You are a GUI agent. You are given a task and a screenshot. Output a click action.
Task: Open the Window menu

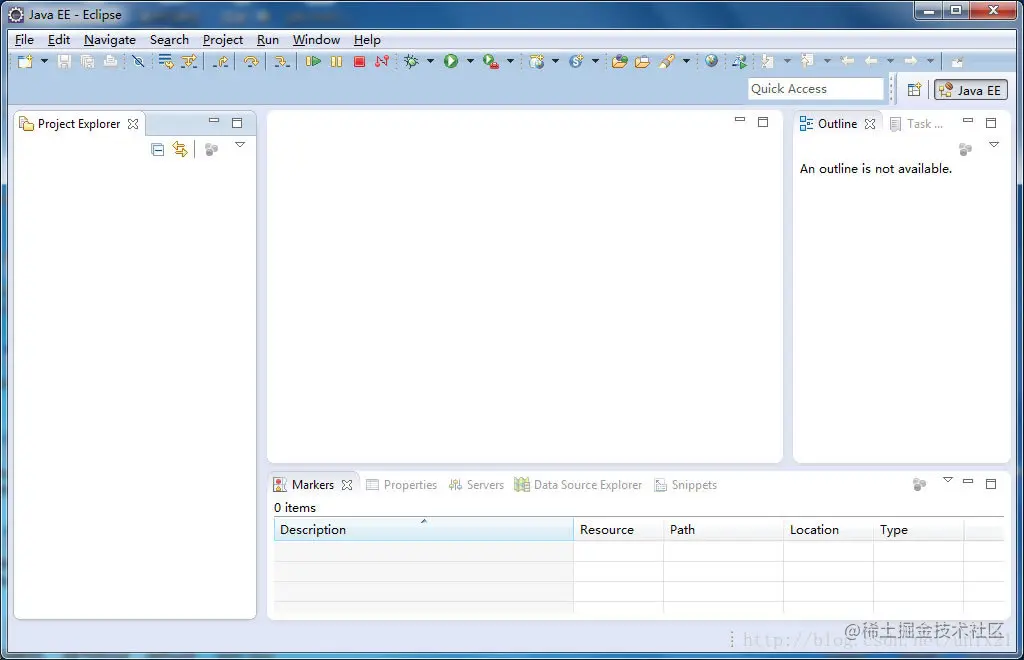316,40
